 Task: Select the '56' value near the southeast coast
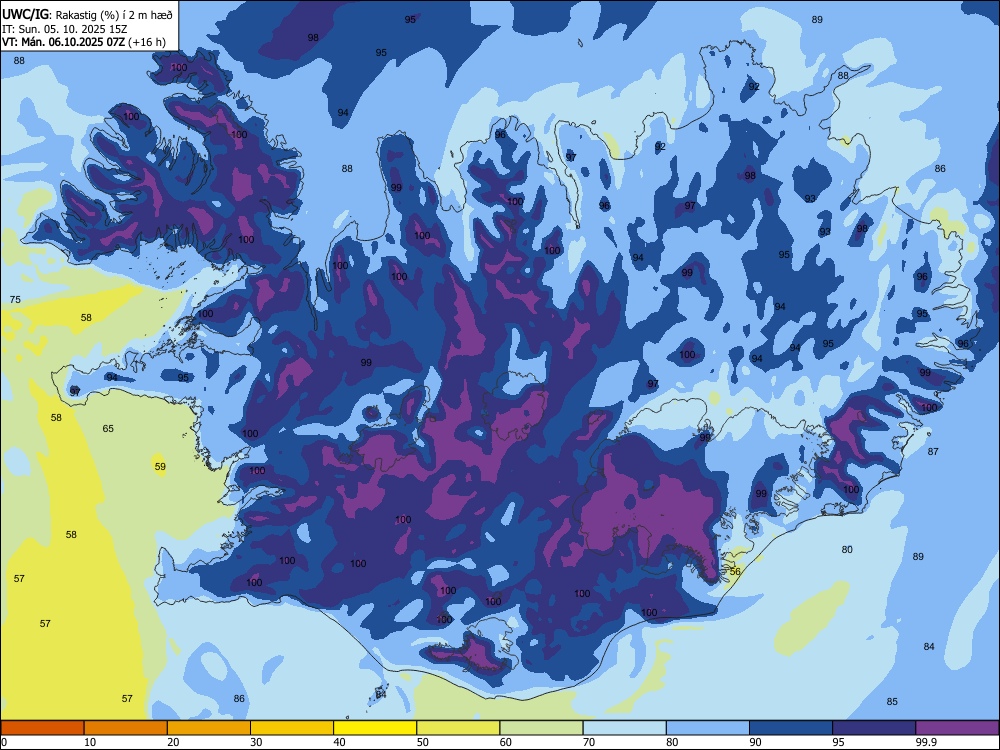[735, 571]
